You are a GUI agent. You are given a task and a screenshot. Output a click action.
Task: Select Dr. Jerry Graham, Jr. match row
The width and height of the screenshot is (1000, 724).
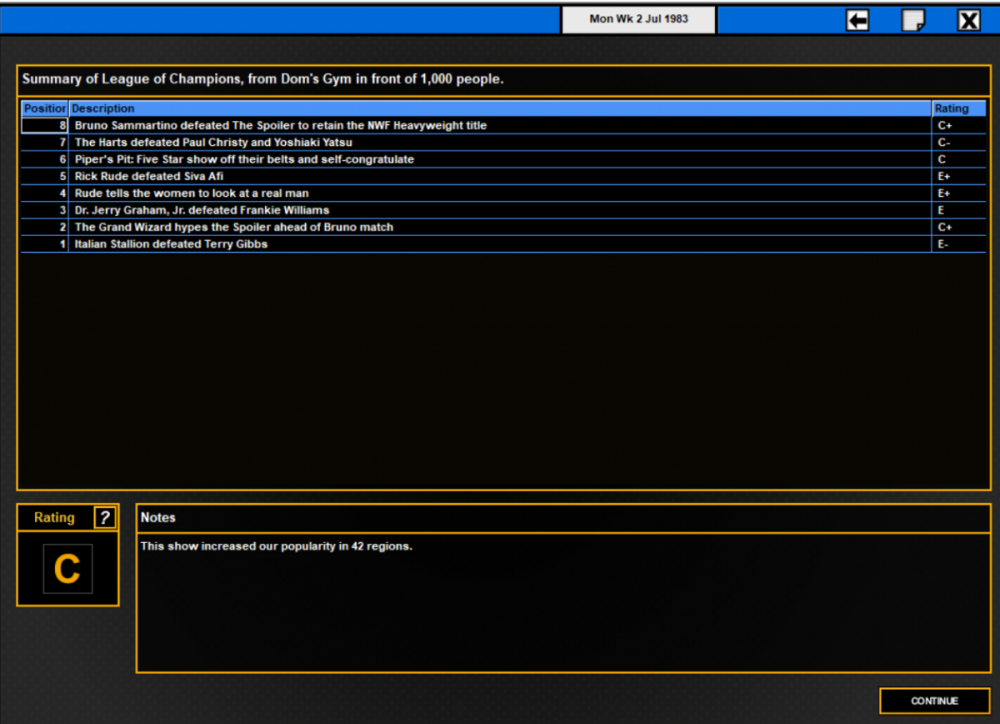click(x=503, y=210)
